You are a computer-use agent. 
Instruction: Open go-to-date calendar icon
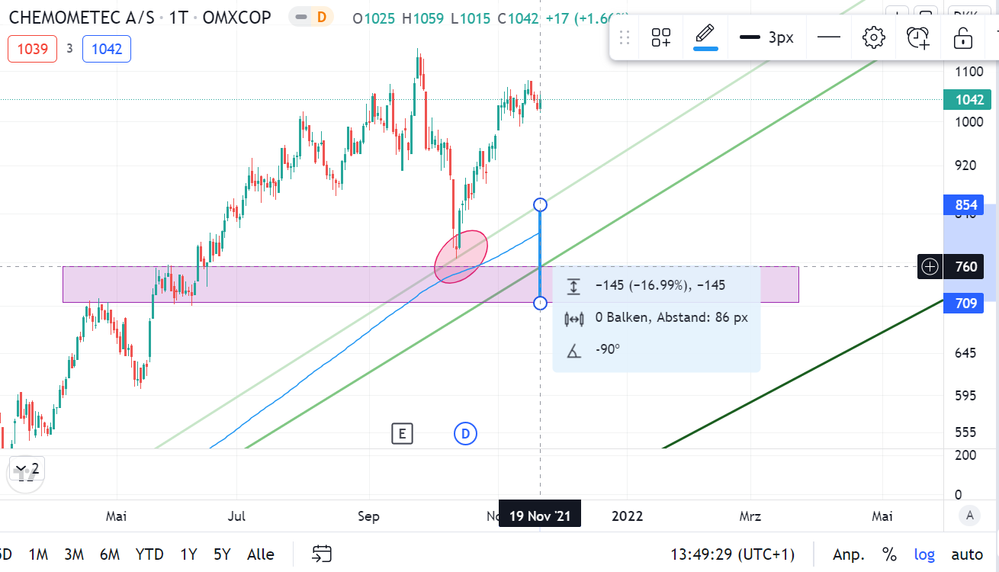(322, 553)
